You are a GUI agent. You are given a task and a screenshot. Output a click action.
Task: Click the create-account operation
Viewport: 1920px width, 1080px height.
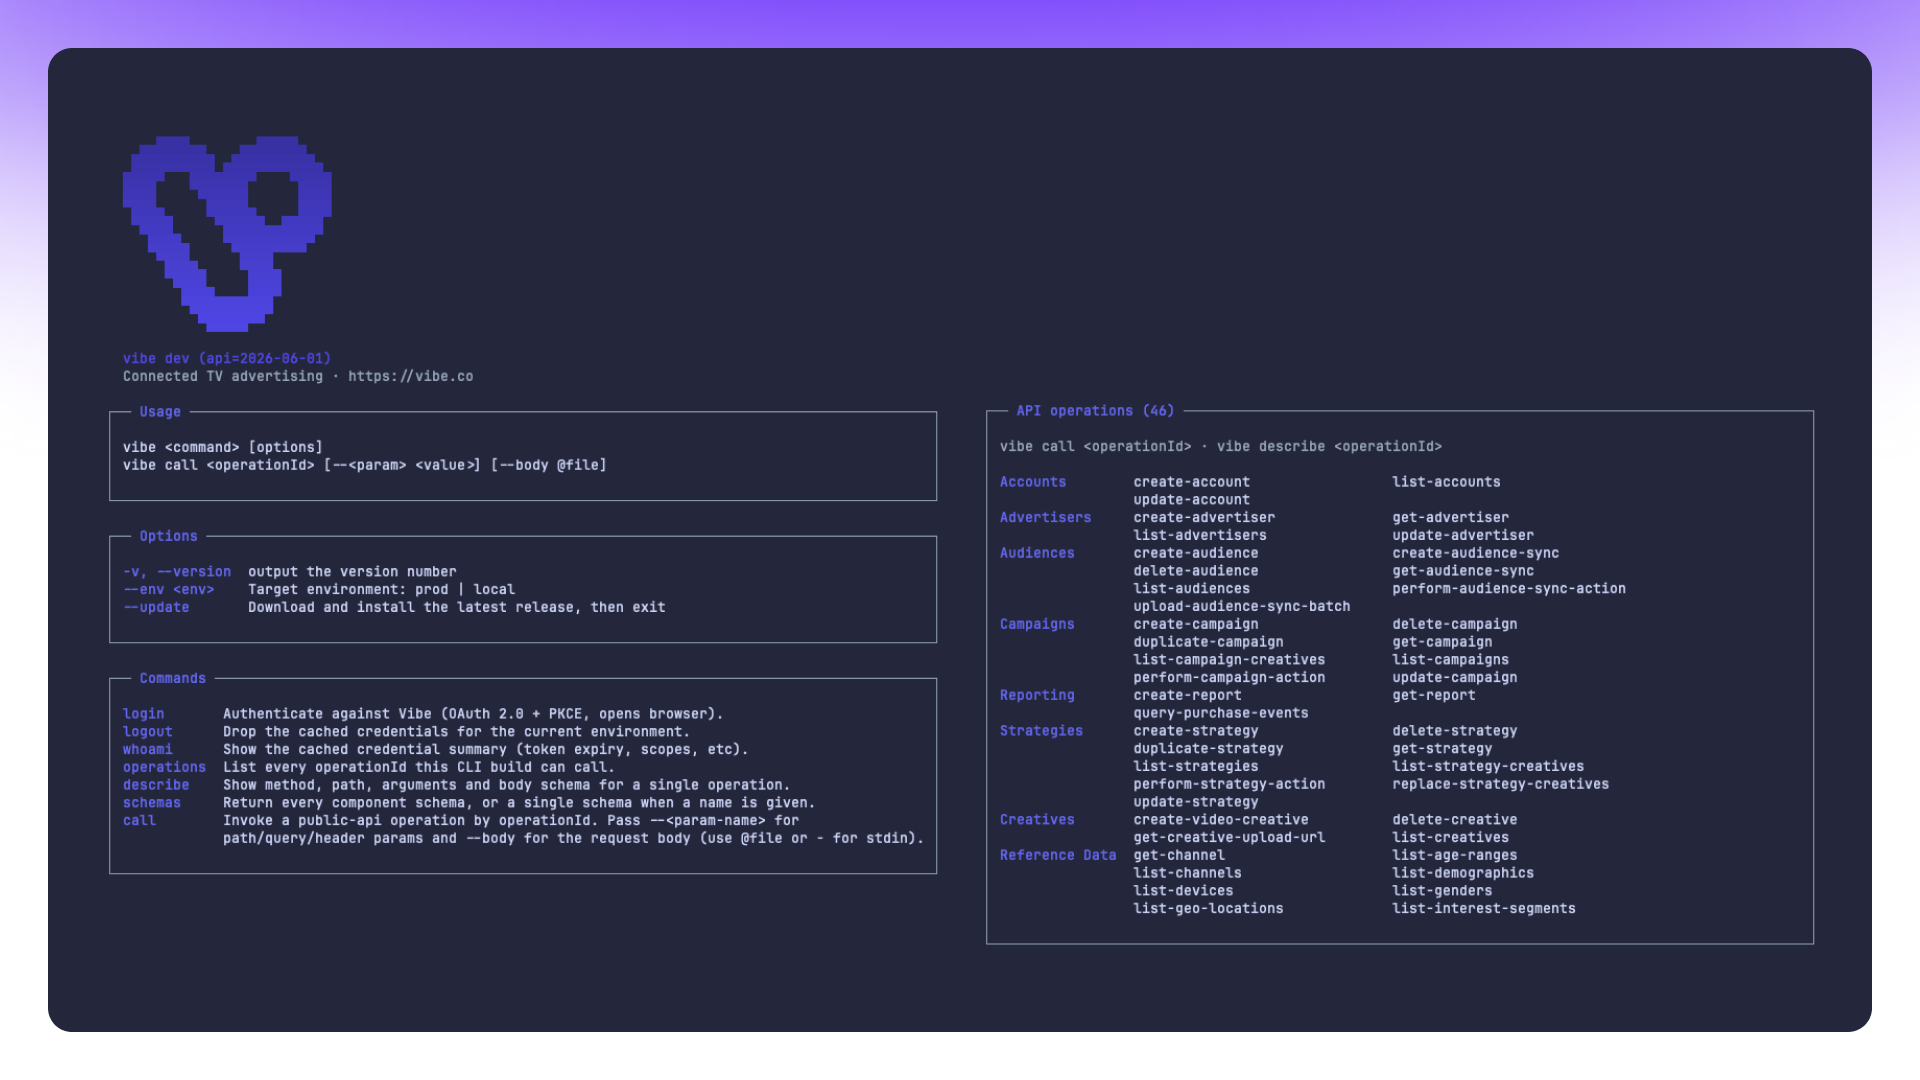tap(1191, 482)
